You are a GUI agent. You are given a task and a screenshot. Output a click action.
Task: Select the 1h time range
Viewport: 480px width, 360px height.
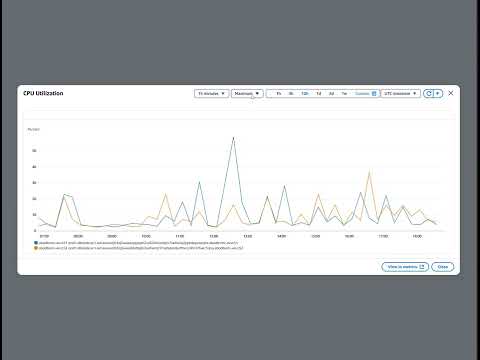[279, 94]
